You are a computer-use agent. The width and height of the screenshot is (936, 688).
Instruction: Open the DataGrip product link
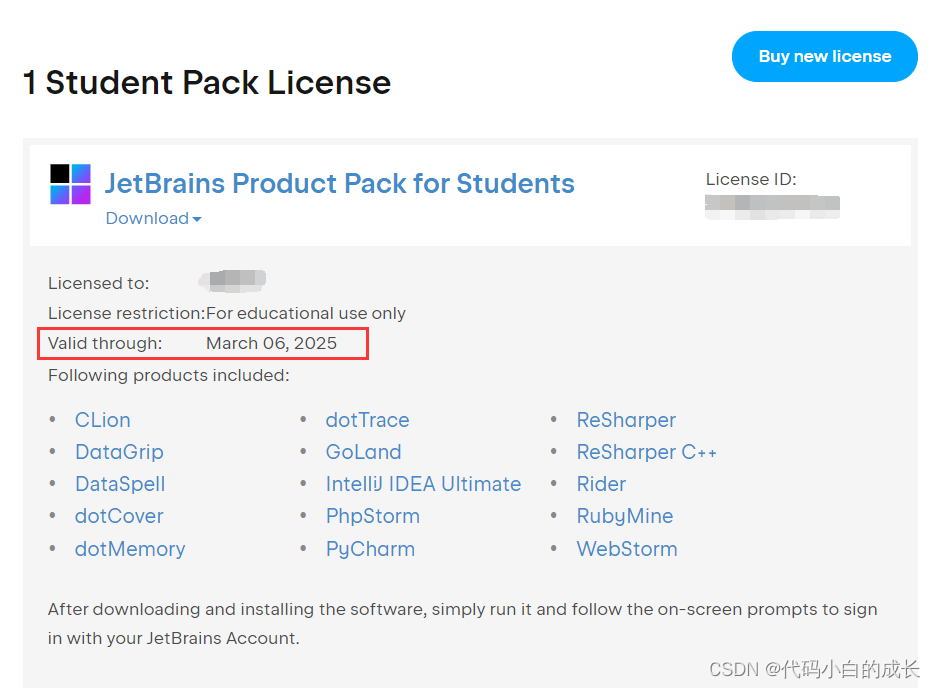pyautogui.click(x=119, y=452)
